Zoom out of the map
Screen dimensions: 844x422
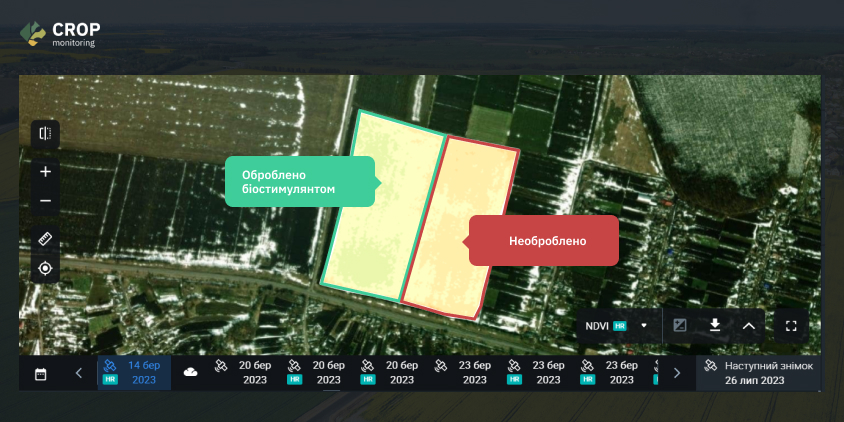point(45,201)
